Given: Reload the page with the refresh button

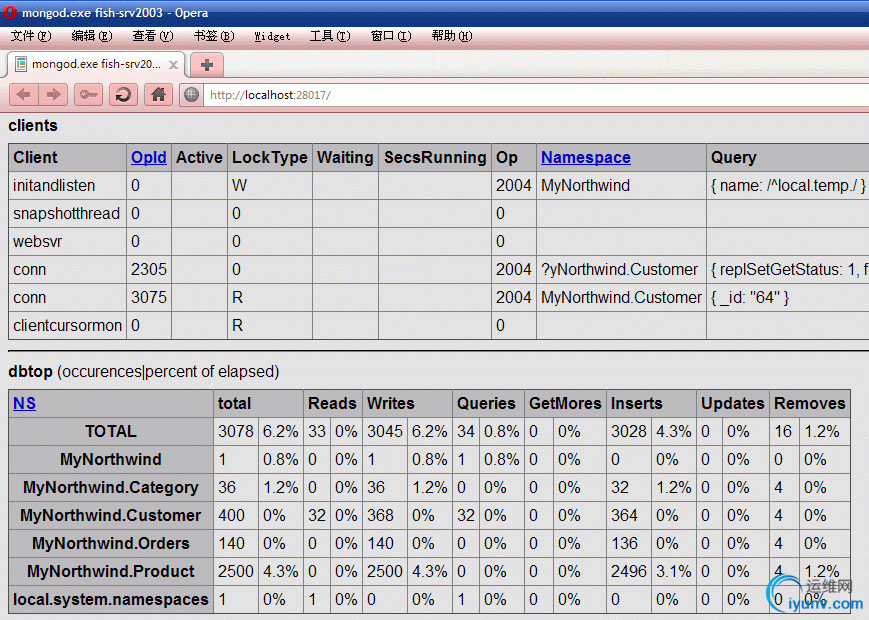Looking at the screenshot, I should [x=123, y=95].
